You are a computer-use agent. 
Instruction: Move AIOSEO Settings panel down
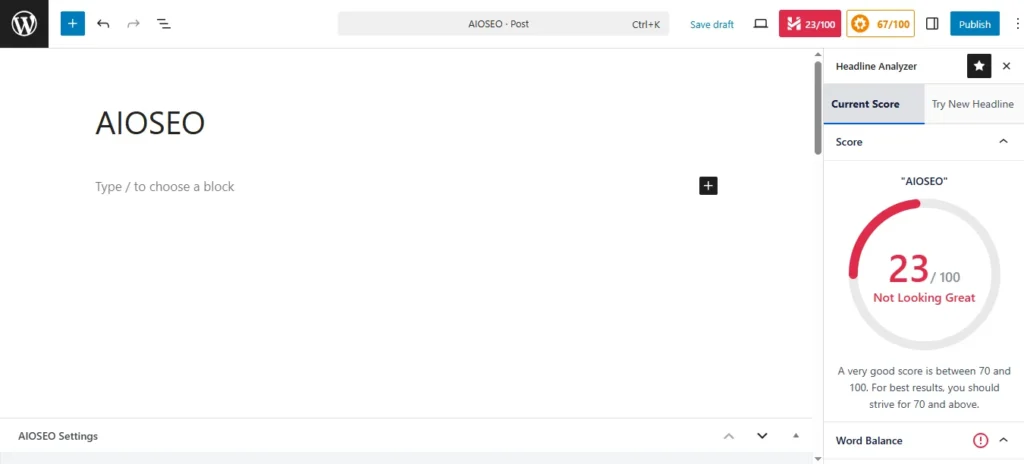(x=761, y=436)
